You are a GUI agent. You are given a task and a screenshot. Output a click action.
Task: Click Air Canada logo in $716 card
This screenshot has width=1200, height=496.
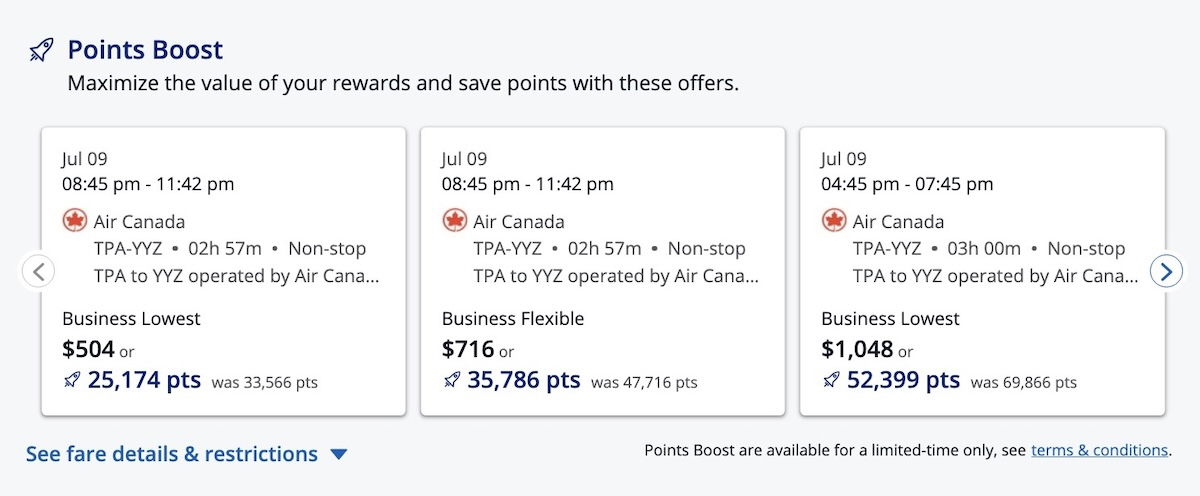coord(454,221)
